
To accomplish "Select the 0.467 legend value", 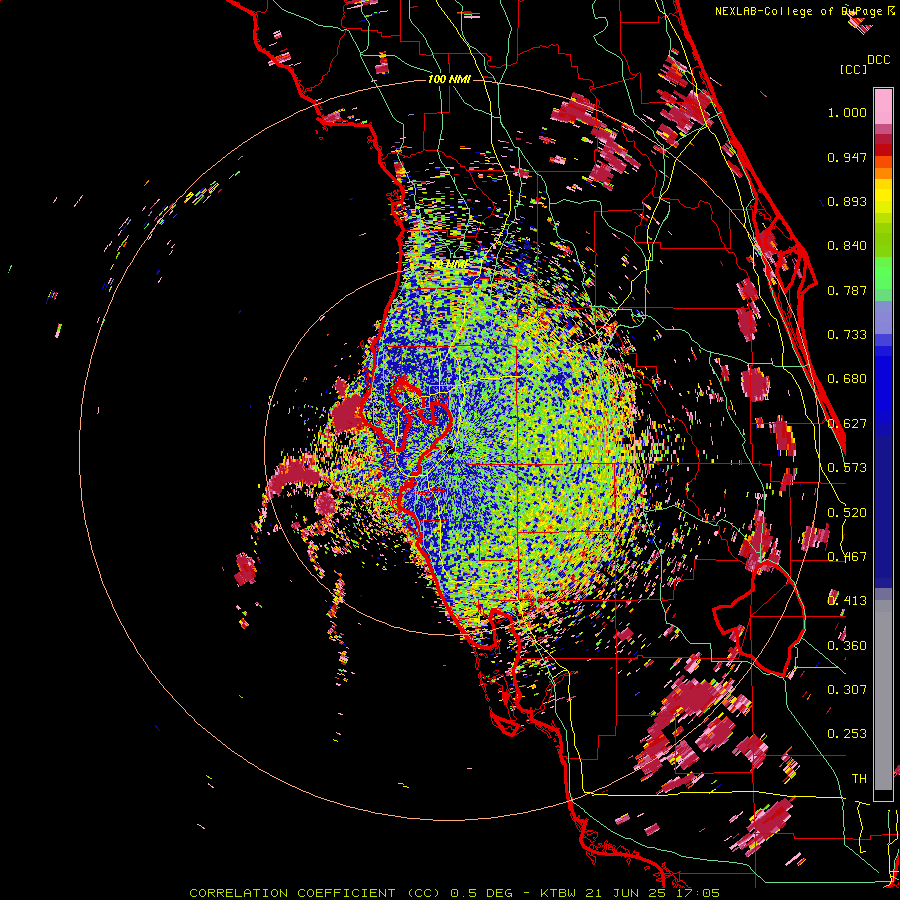I will pyautogui.click(x=847, y=557).
